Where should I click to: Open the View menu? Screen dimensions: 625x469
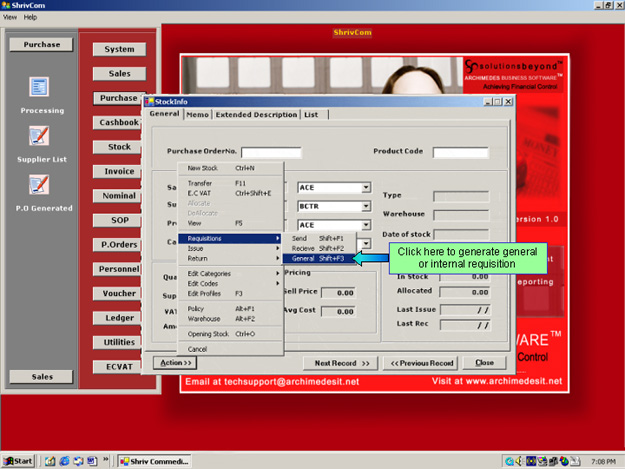pos(10,17)
